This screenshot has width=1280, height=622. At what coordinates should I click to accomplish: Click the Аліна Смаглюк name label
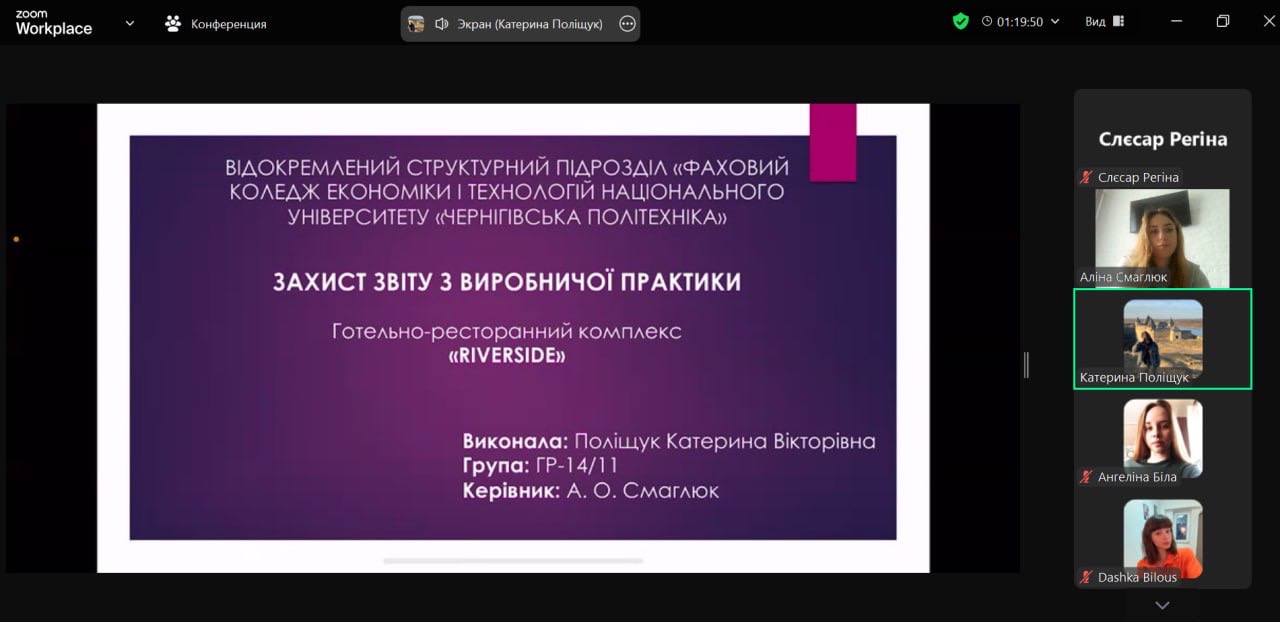click(1123, 277)
